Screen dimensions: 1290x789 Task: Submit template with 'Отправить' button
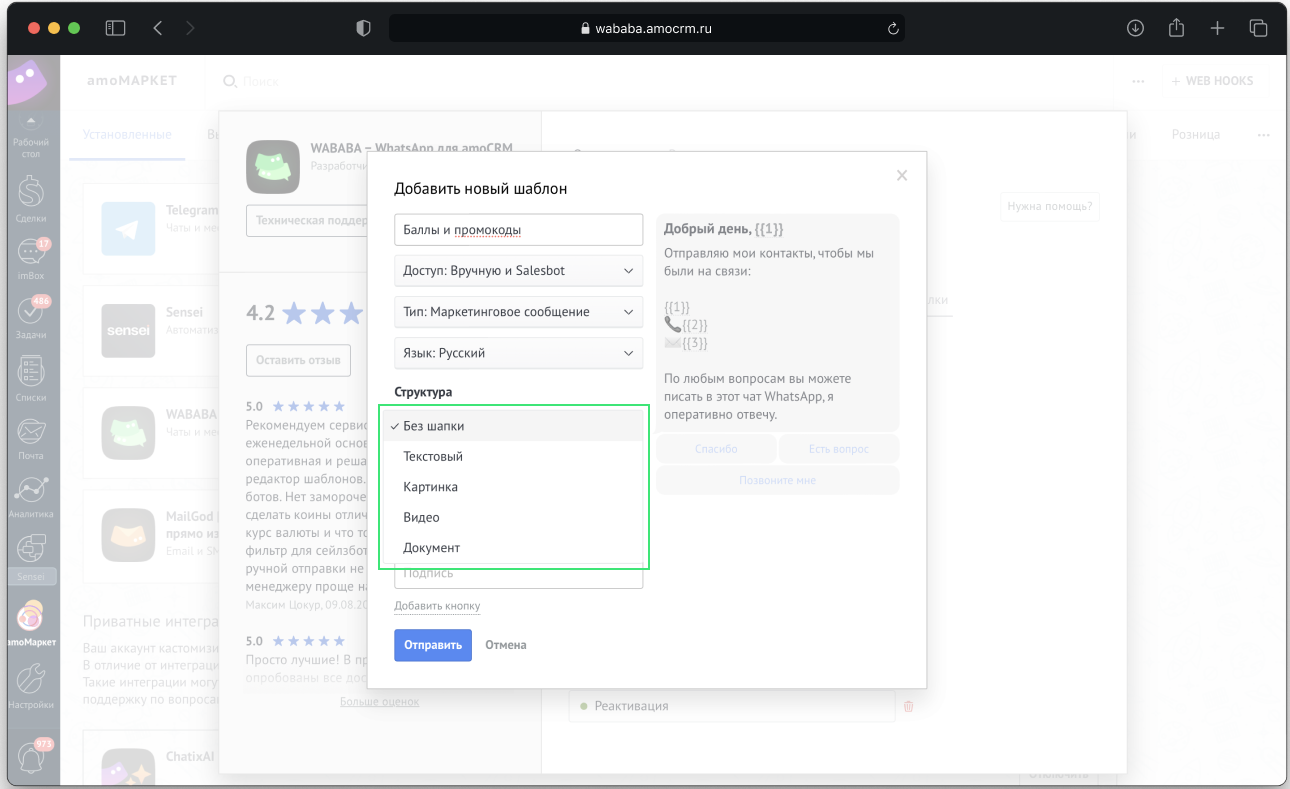pos(433,645)
